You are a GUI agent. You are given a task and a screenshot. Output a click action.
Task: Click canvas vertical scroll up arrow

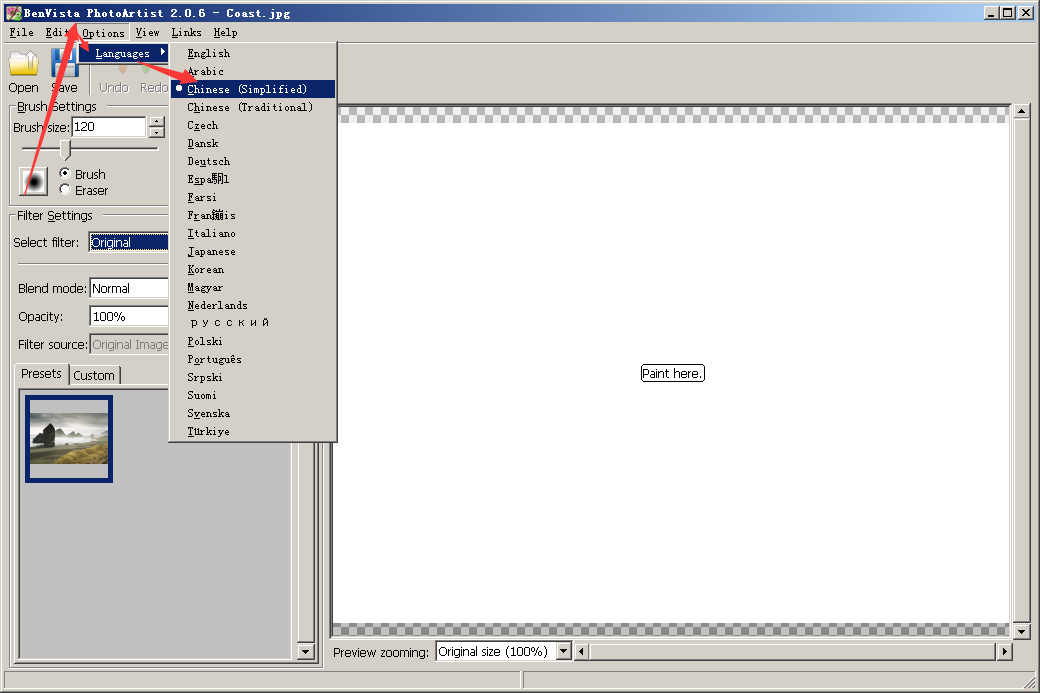click(x=1021, y=111)
